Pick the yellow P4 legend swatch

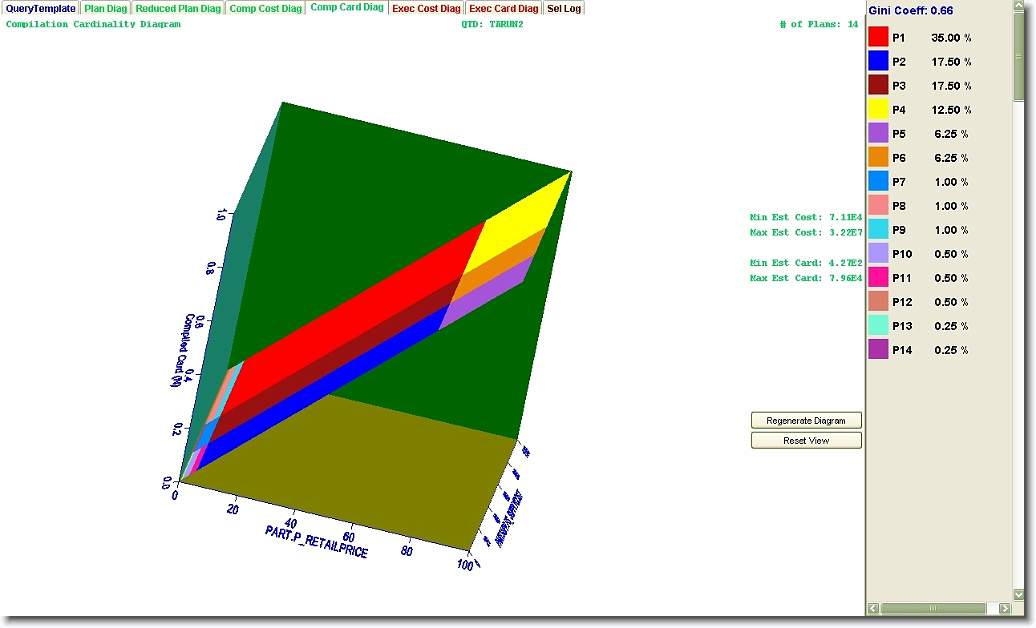878,110
